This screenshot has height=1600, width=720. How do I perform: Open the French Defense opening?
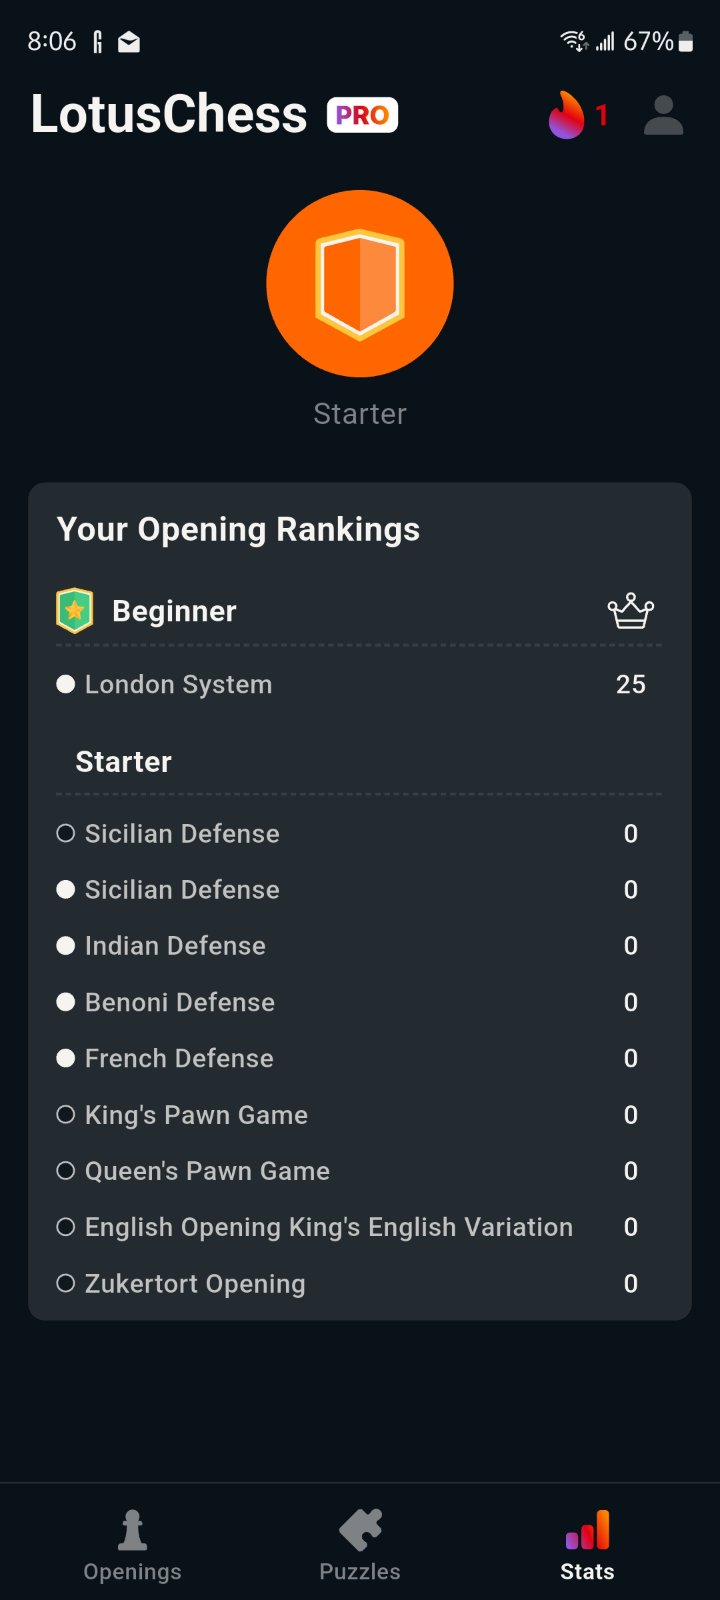179,1058
